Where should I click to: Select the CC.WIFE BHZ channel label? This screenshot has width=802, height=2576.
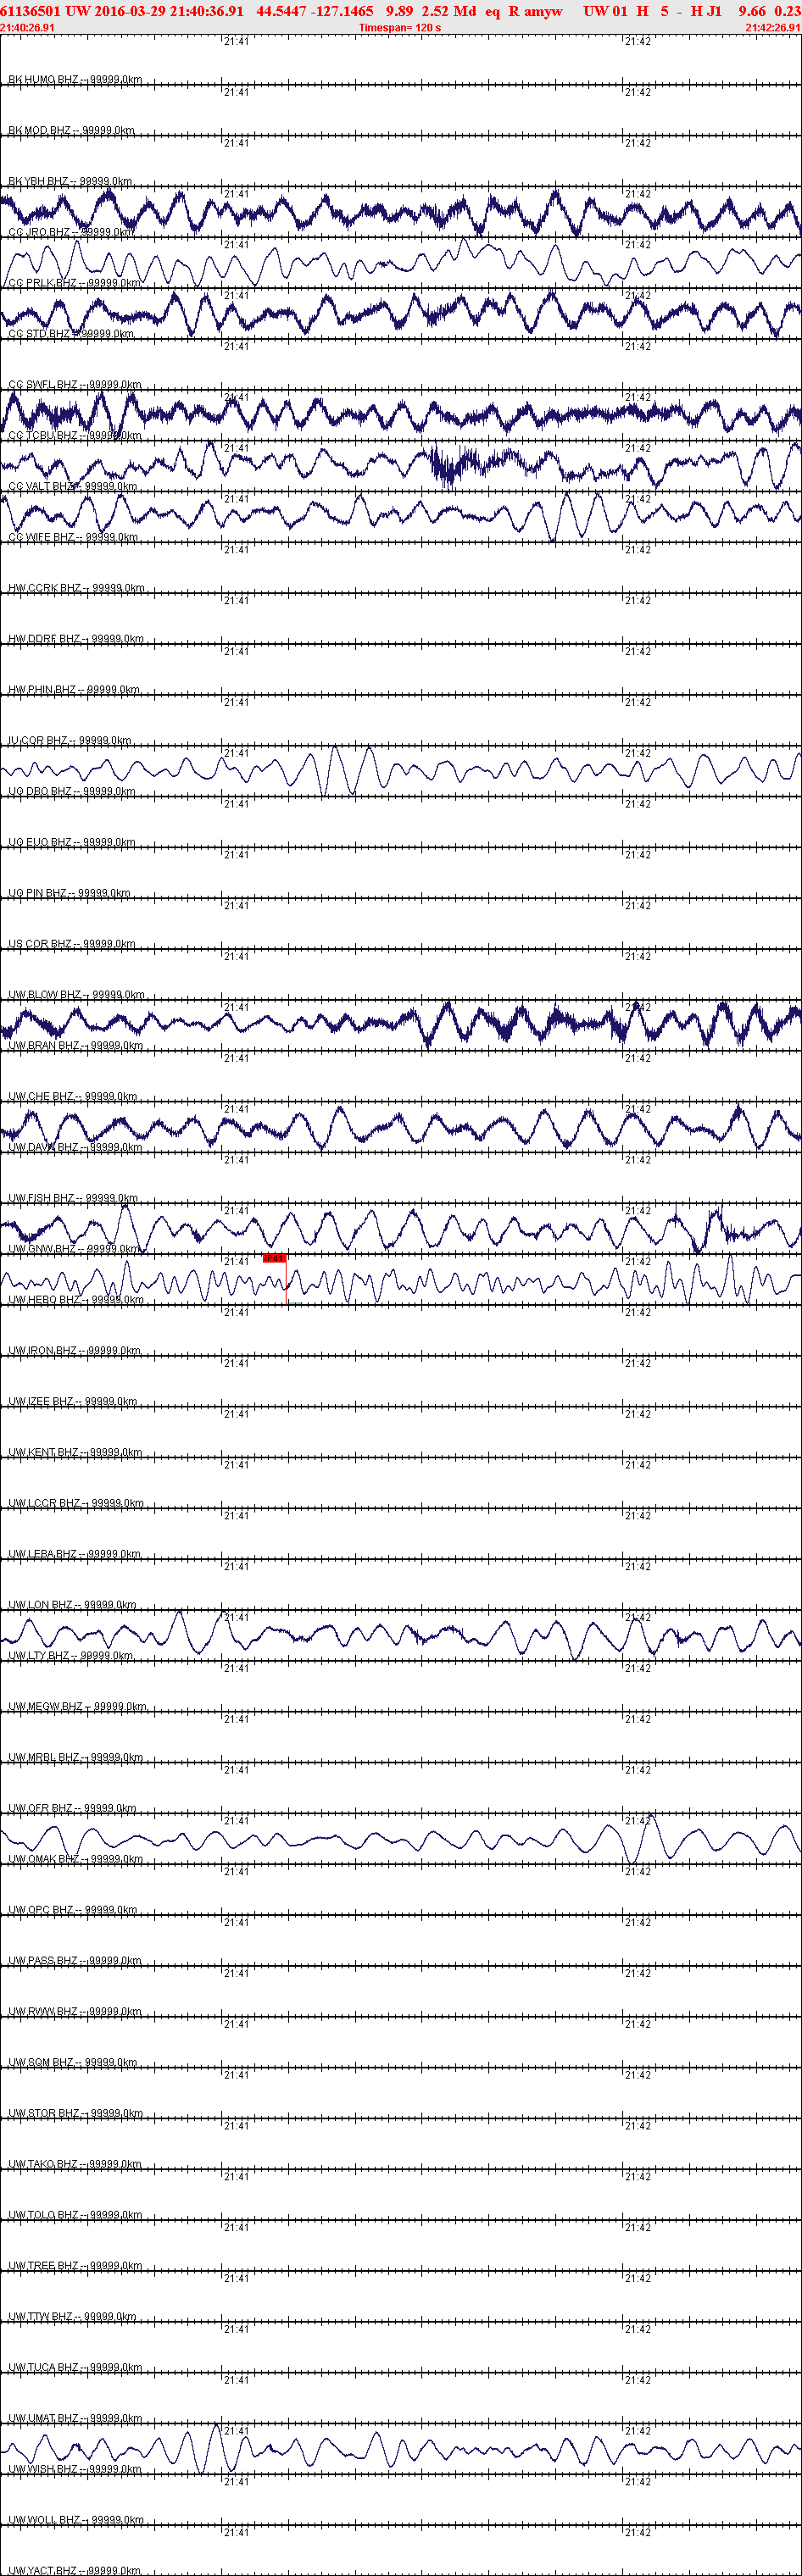click(73, 537)
